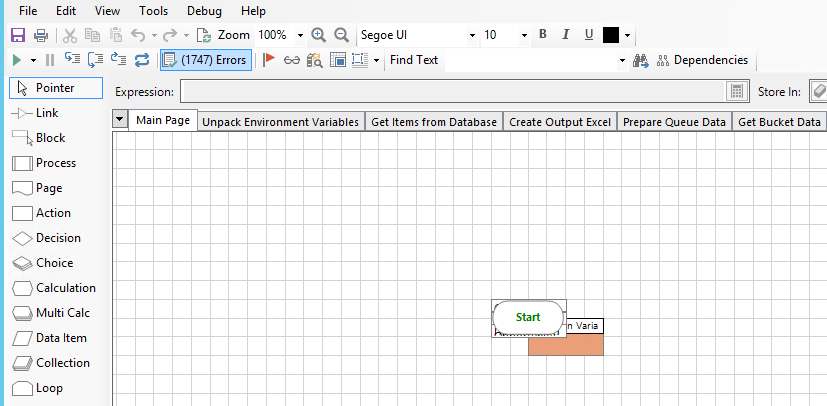The height and width of the screenshot is (406, 827).
Task: Open the Edit menu
Action: tap(66, 11)
